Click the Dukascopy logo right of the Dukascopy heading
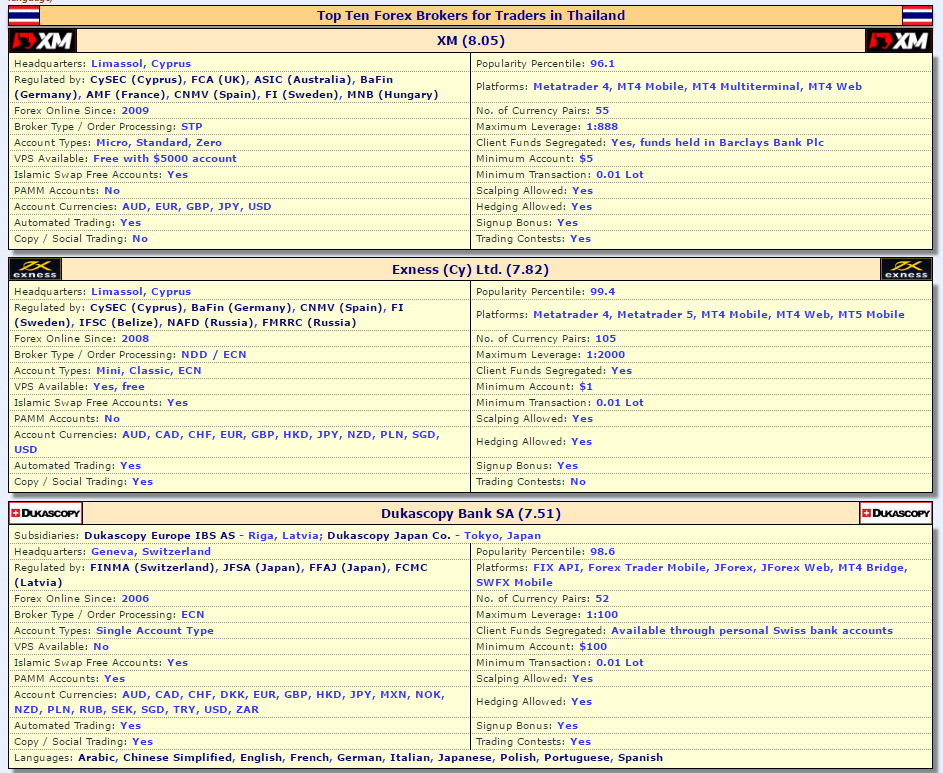 point(895,513)
